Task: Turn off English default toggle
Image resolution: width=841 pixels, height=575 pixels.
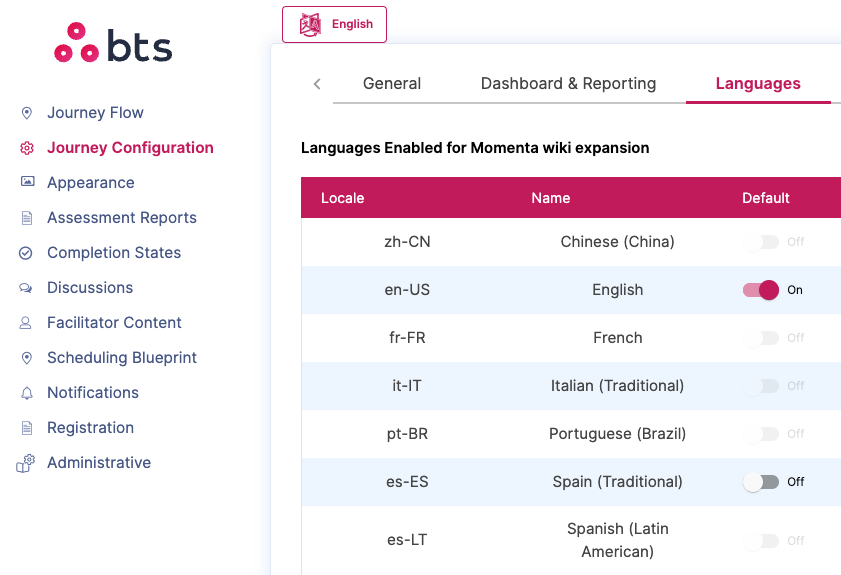Action: (x=761, y=290)
